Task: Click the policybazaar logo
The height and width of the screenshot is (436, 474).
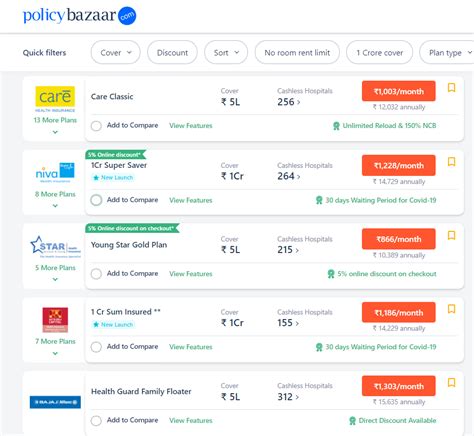Action: click(79, 16)
